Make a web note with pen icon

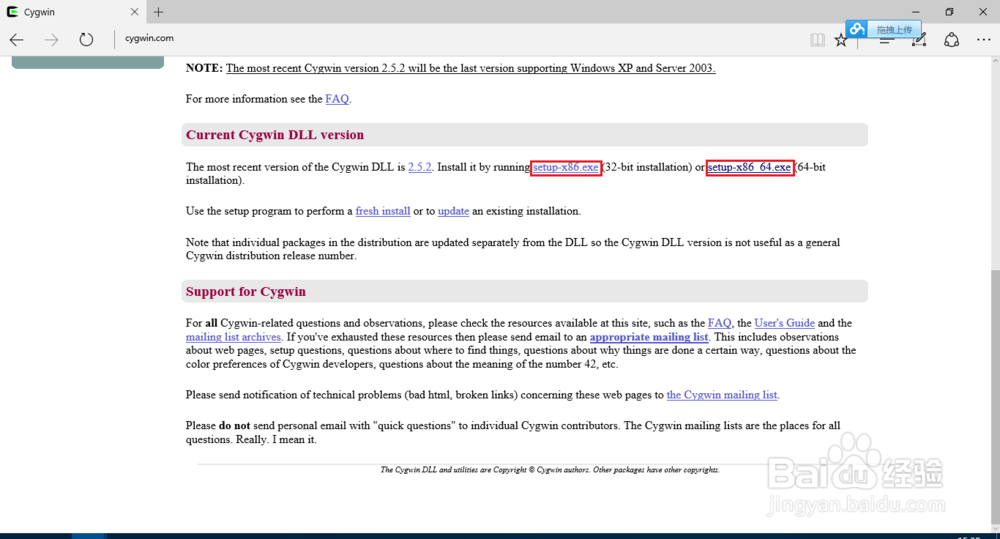click(x=919, y=40)
